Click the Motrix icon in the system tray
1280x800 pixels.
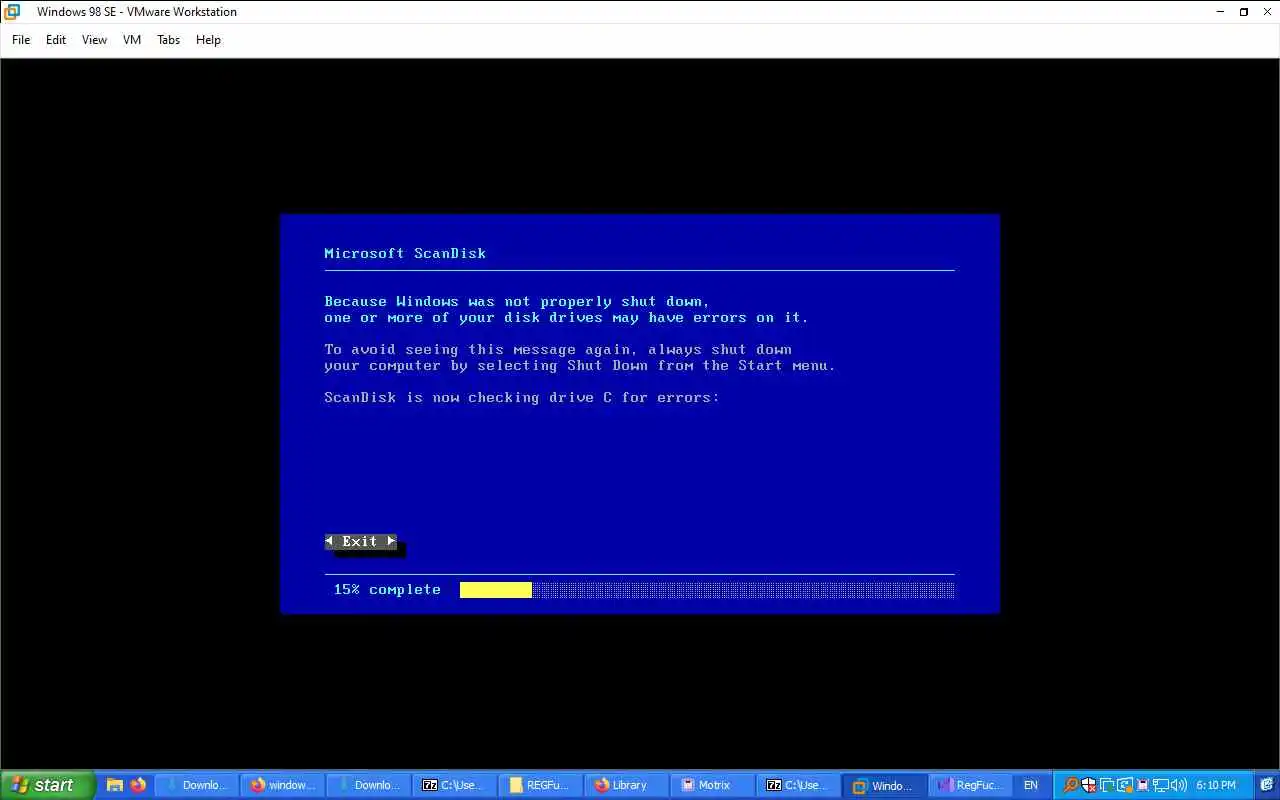1143,785
